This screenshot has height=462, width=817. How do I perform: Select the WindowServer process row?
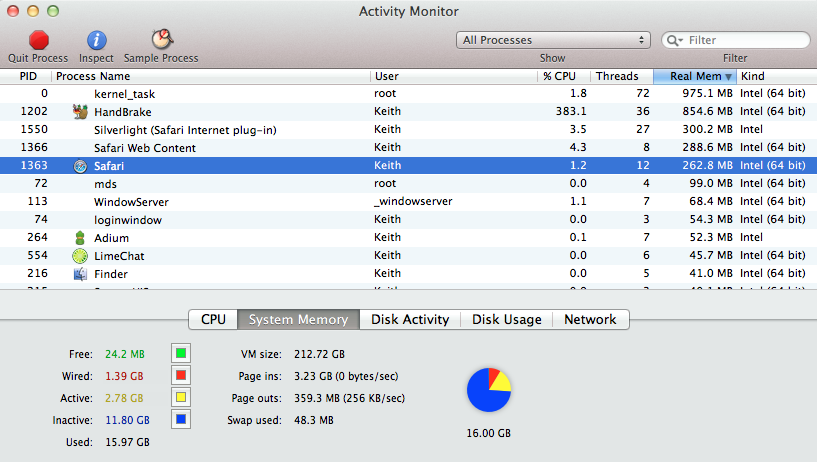(x=408, y=202)
